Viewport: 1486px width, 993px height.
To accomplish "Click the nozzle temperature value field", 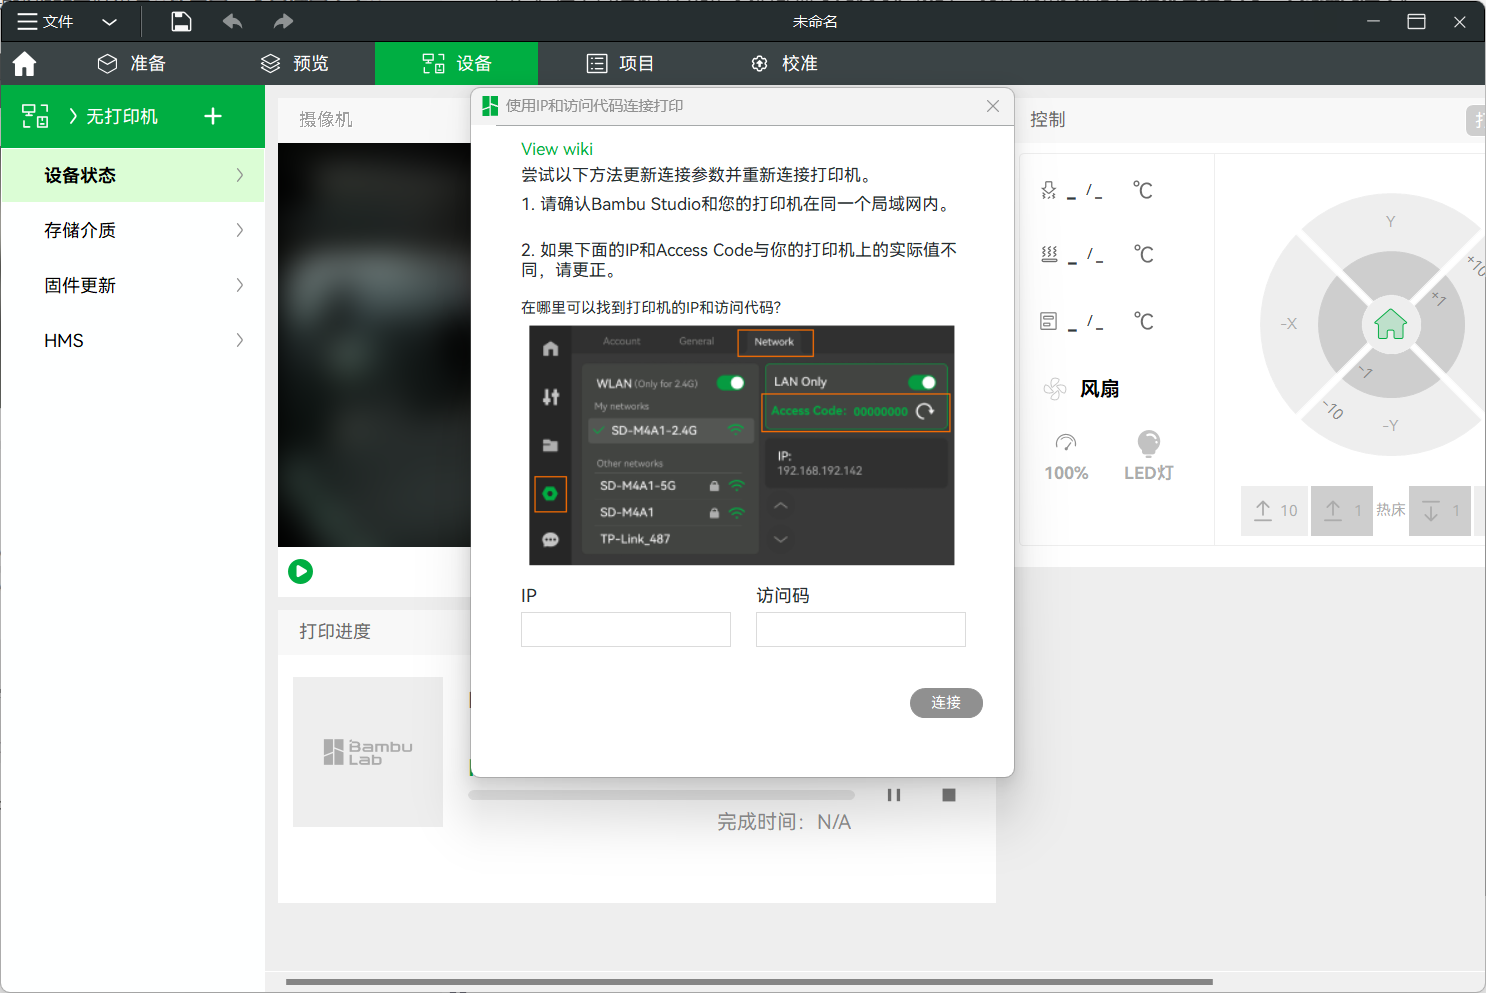I will point(1085,190).
